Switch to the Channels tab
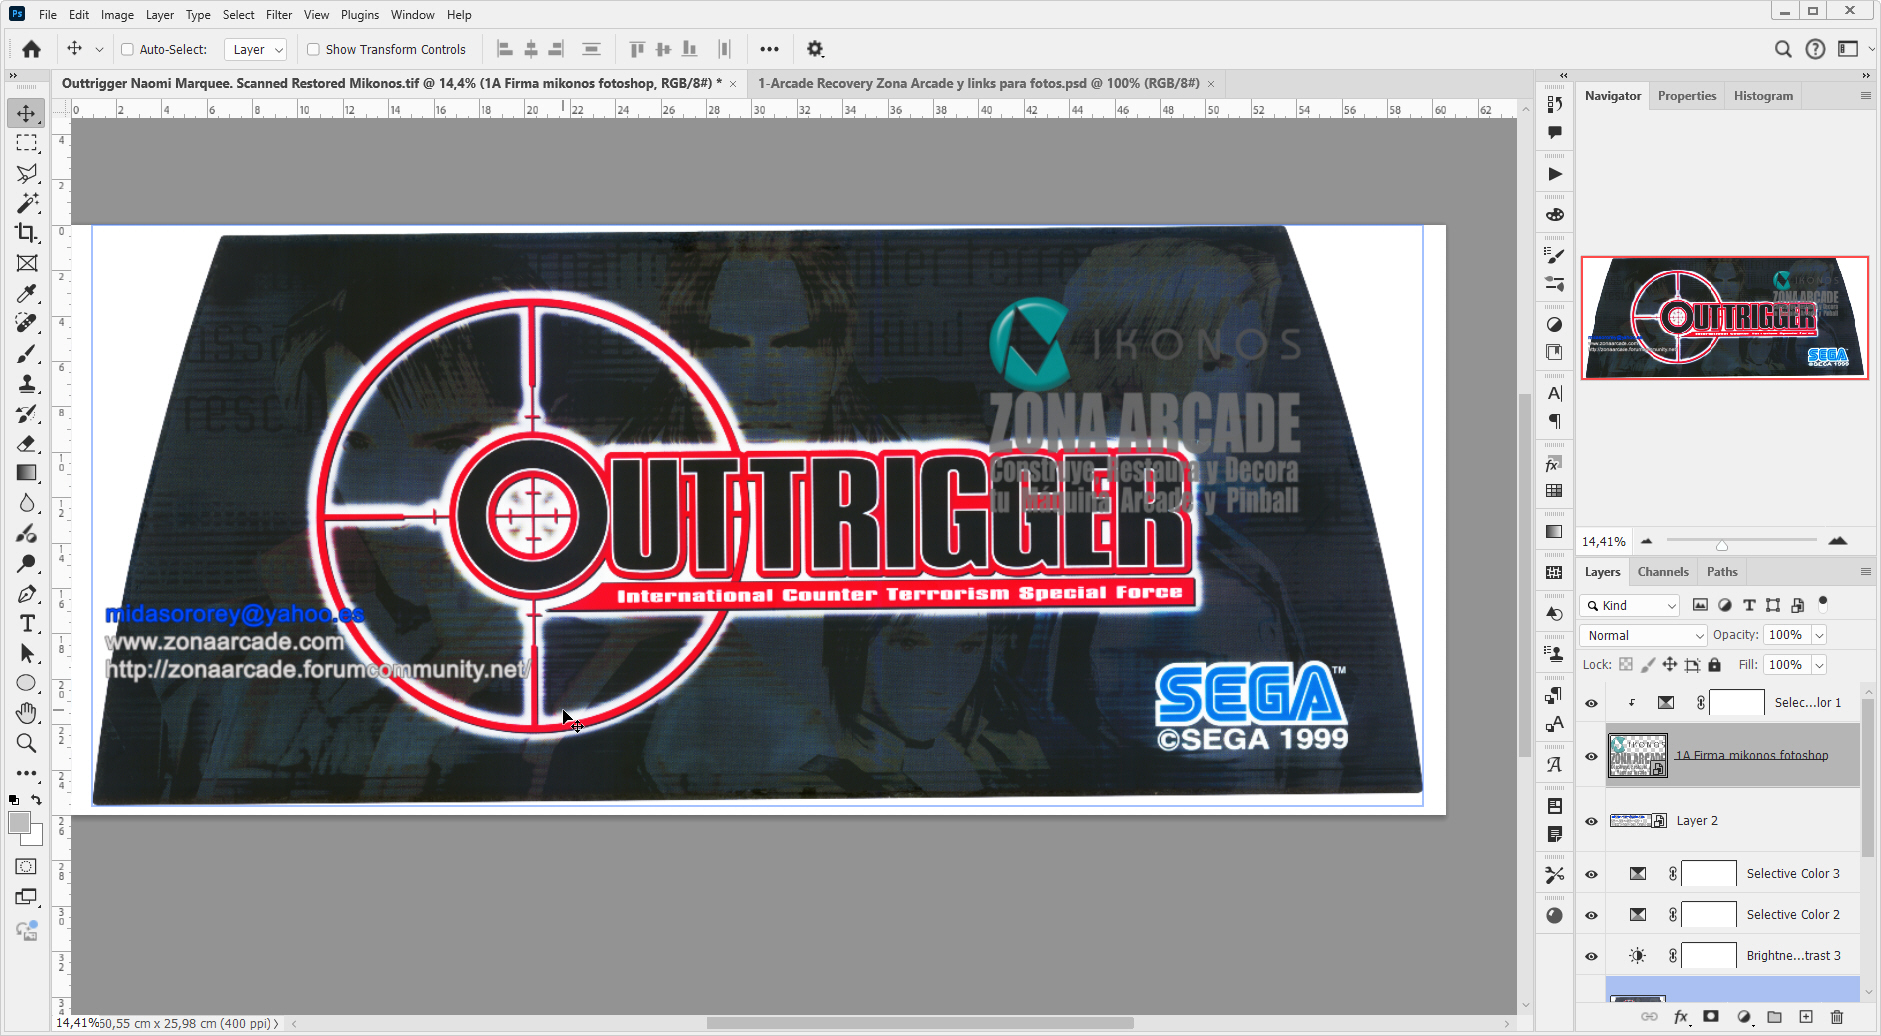The width and height of the screenshot is (1881, 1036). pyautogui.click(x=1663, y=572)
